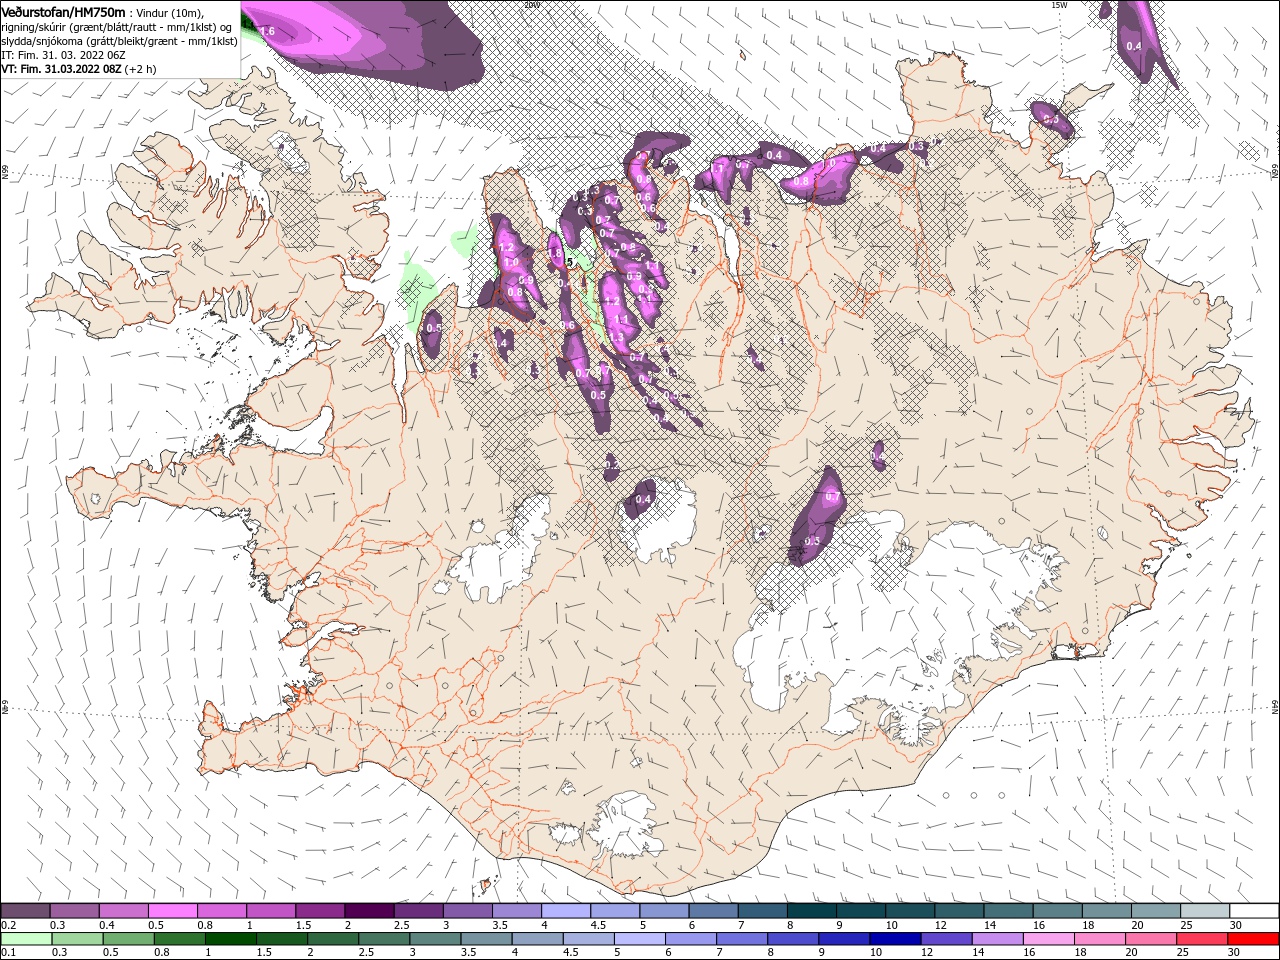Select the 0.8 swatch on the snow scale
The width and height of the screenshot is (1280, 960).
222,910
